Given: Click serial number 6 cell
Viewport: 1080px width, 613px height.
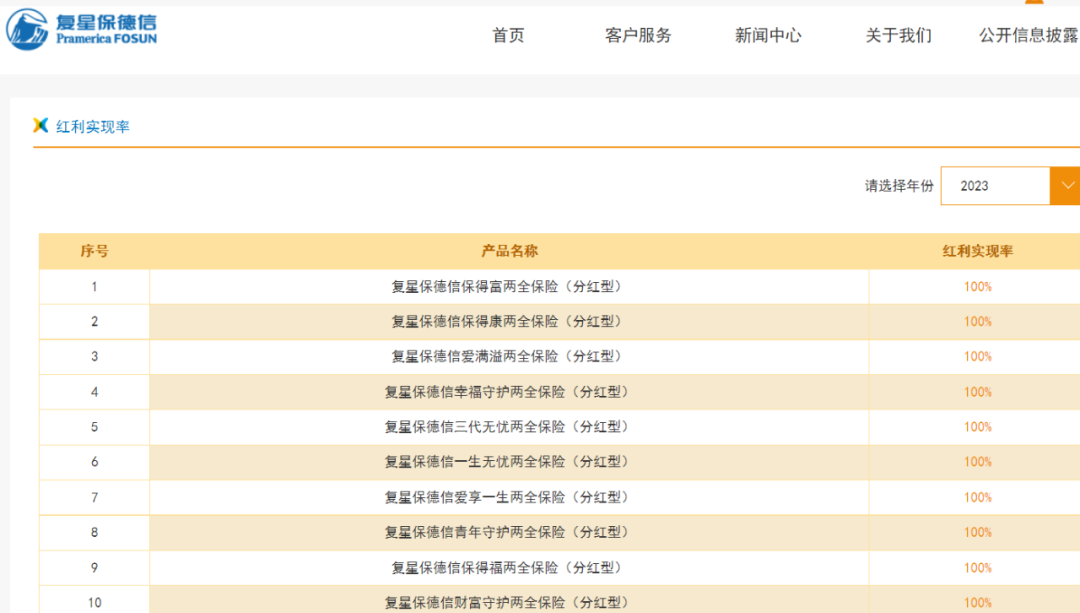Looking at the screenshot, I should click(94, 462).
